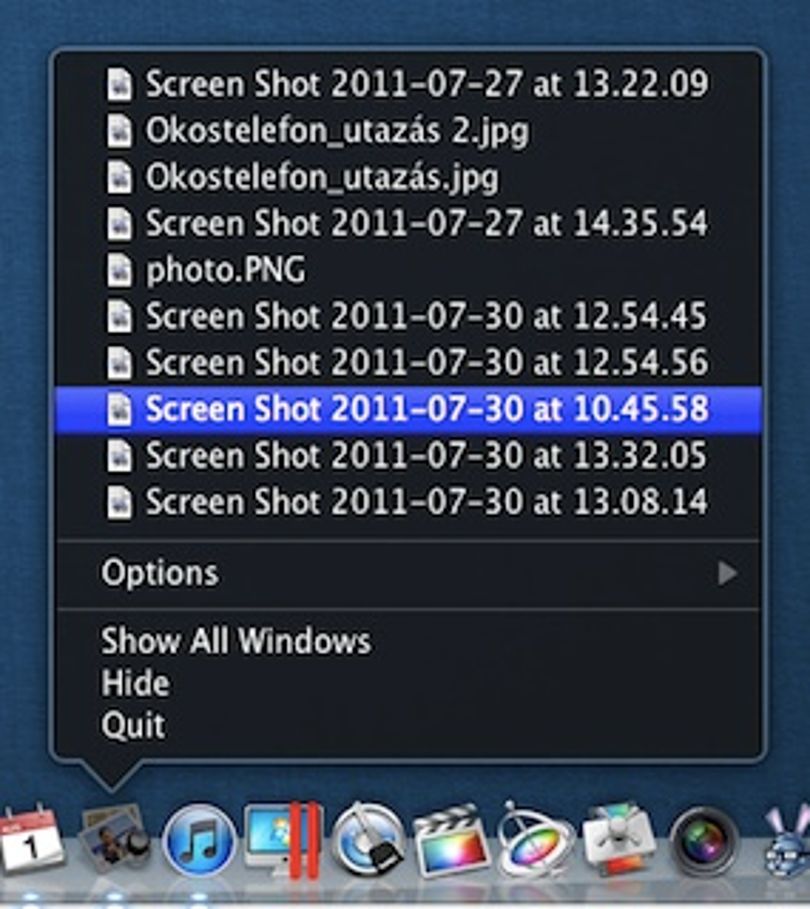Expand the Options submenu arrow
Image resolution: width=810 pixels, height=909 pixels.
[727, 573]
